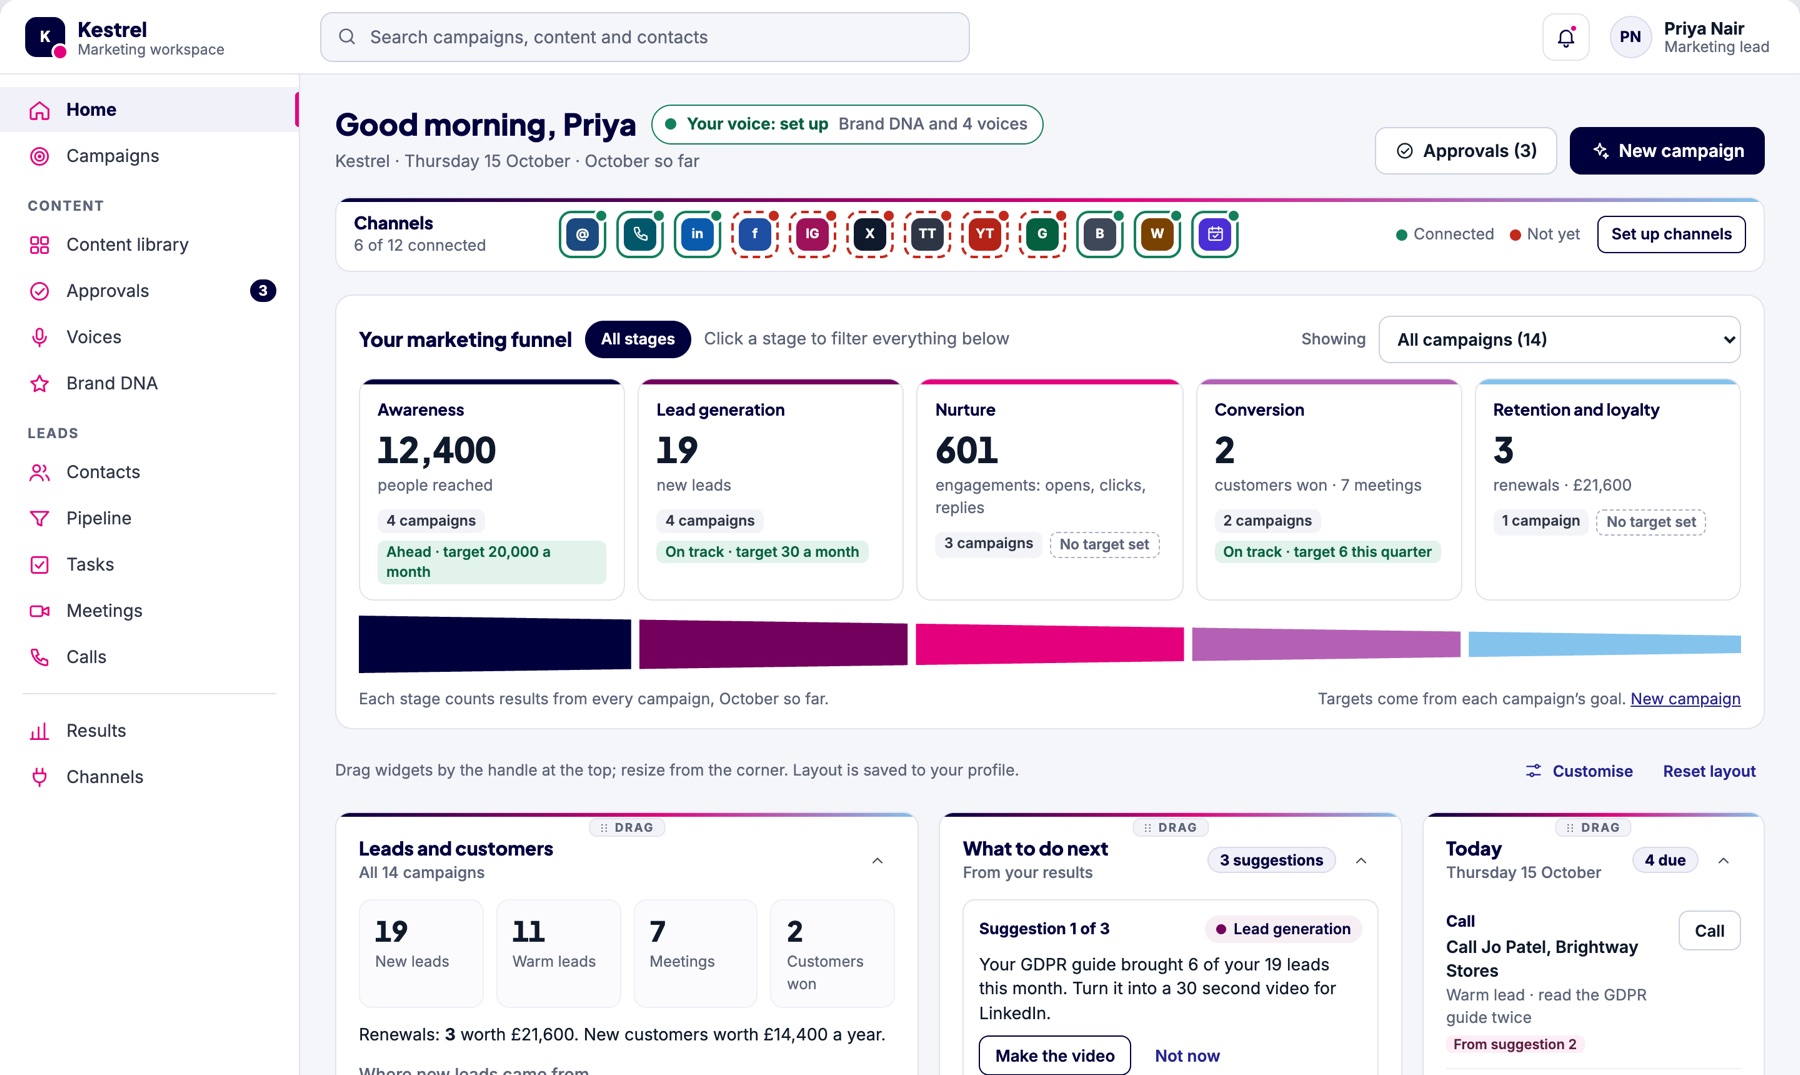Open the All campaigns (14) dropdown
Viewport: 1800px width, 1075px height.
point(1559,340)
